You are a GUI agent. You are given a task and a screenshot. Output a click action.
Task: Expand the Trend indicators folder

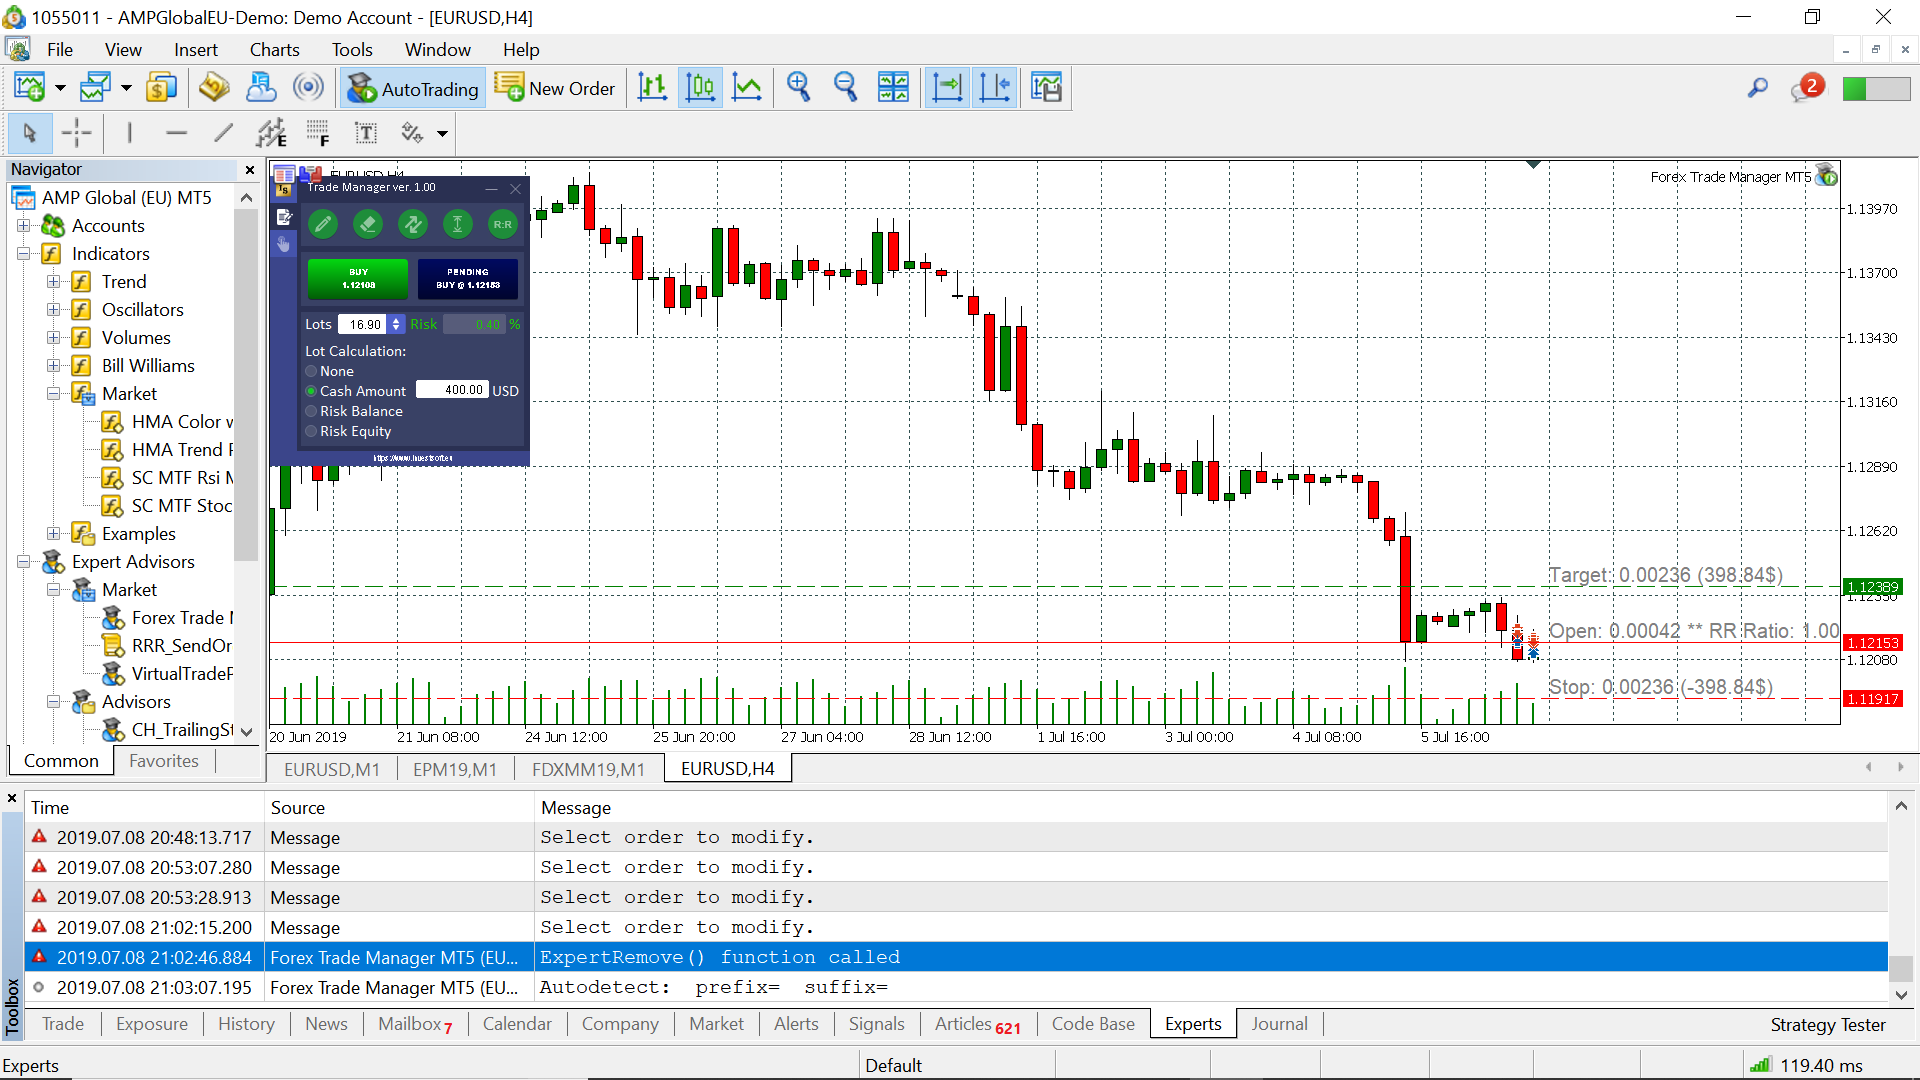click(x=54, y=282)
